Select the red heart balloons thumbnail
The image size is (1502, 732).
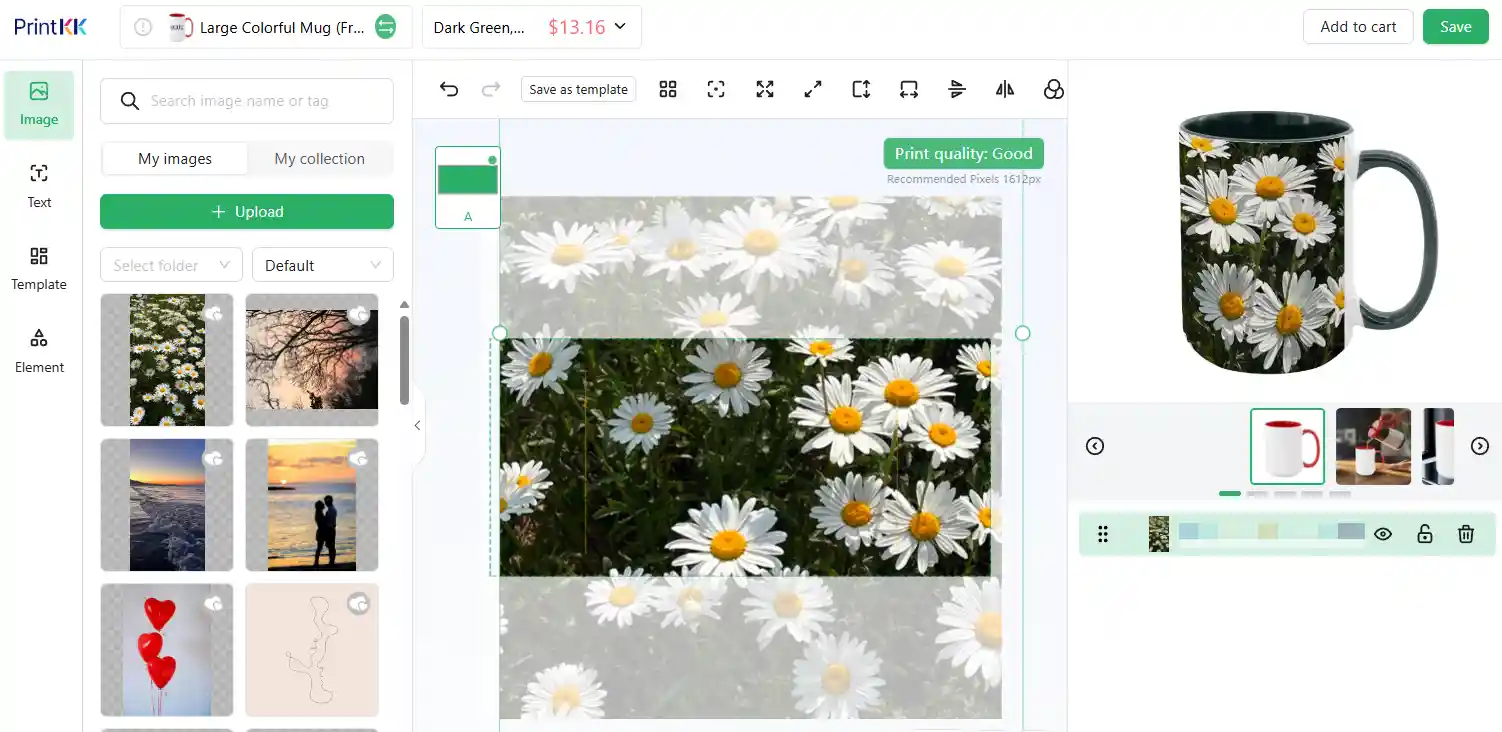[167, 650]
